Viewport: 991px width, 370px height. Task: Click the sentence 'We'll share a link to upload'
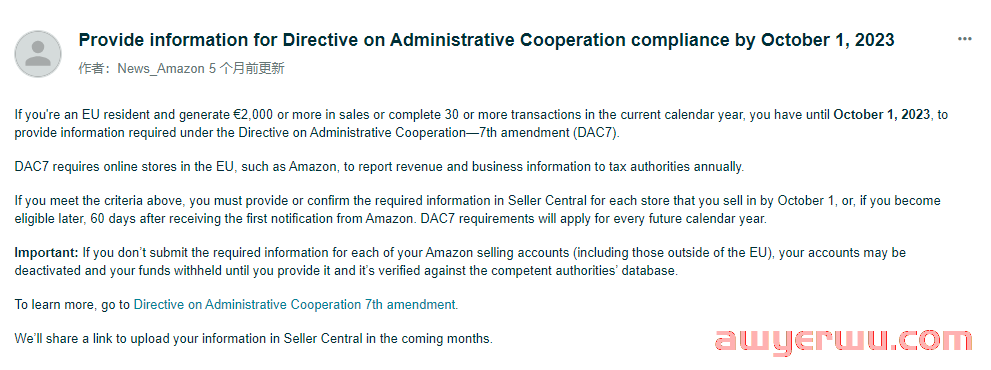coord(253,339)
